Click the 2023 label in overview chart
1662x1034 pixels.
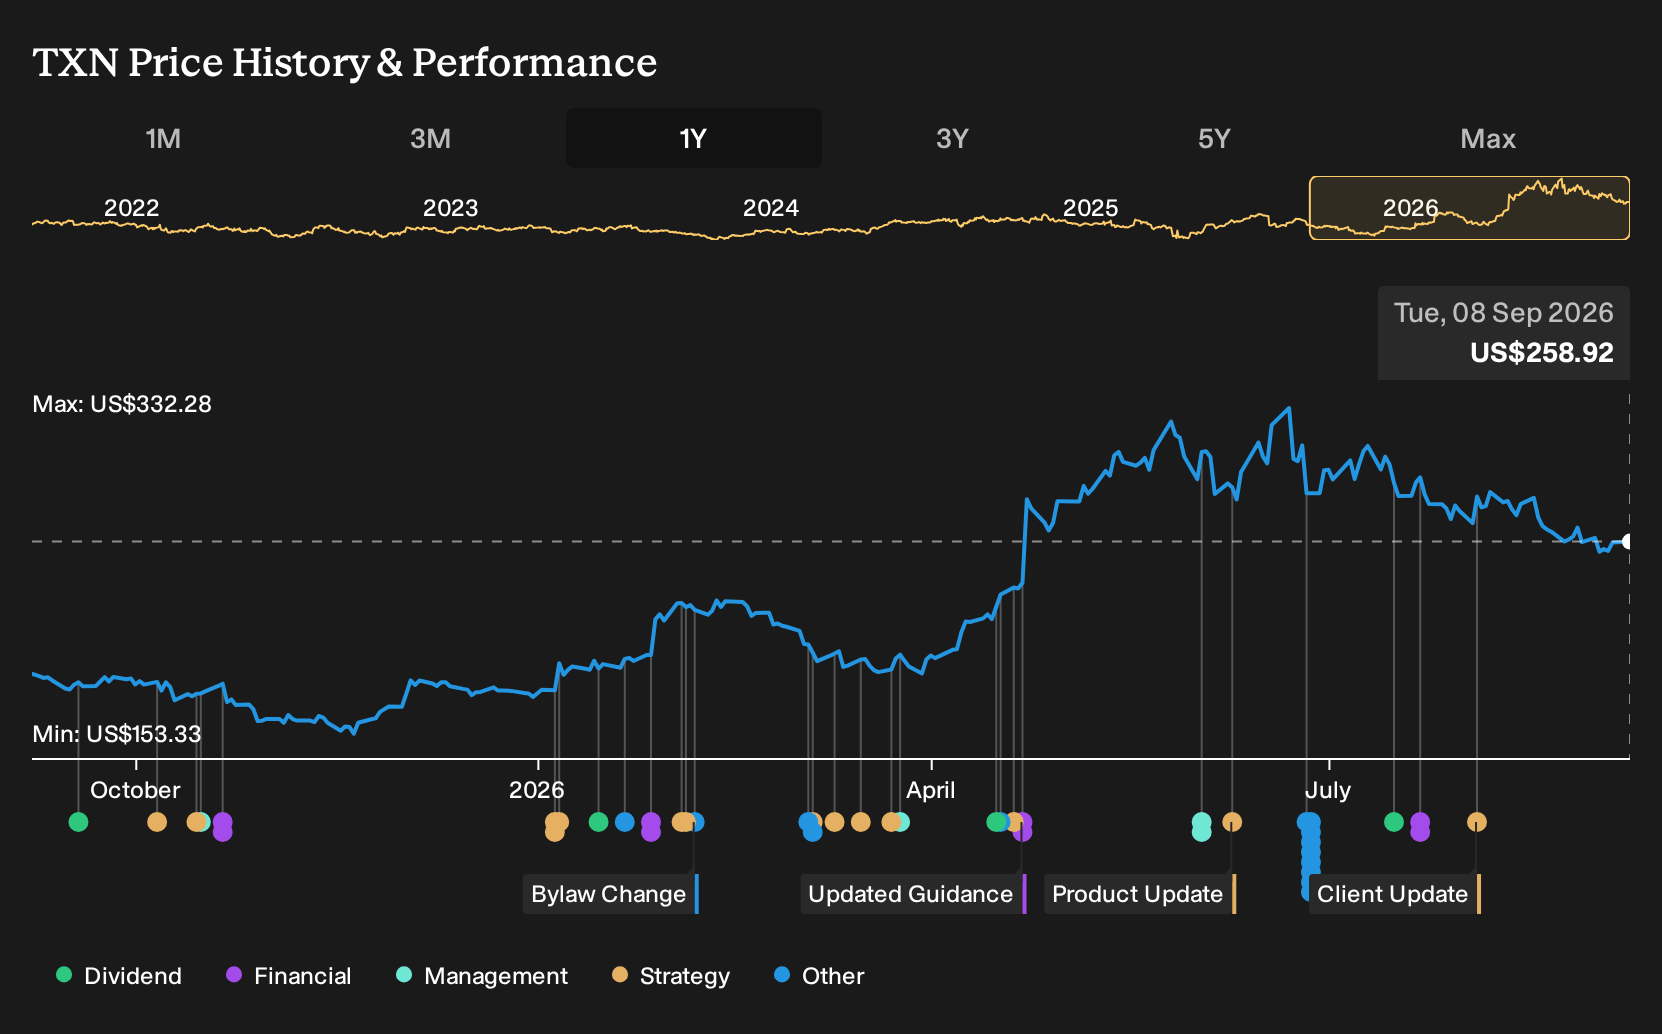click(x=451, y=208)
